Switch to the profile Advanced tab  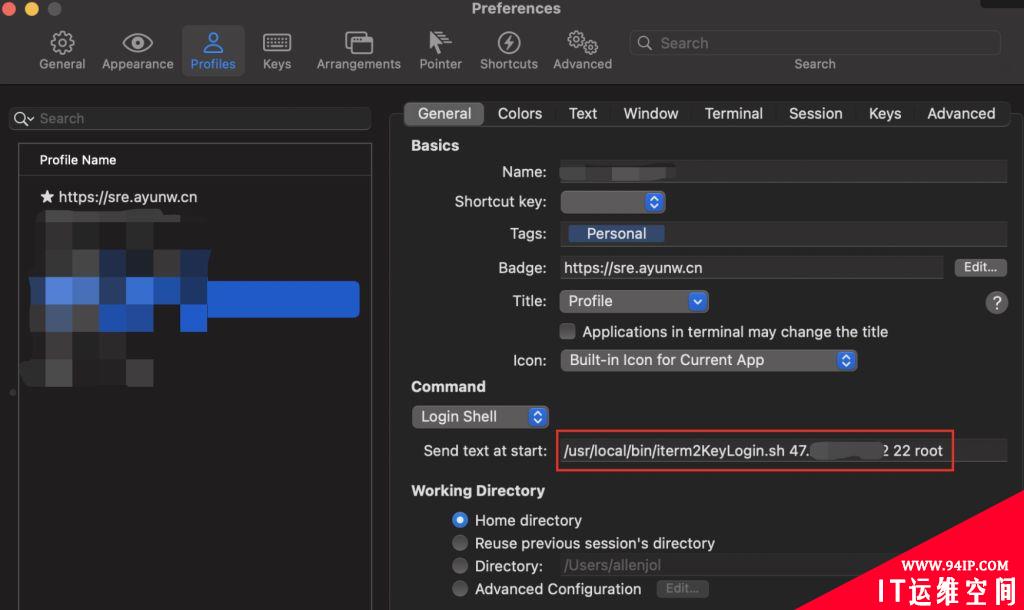[x=961, y=114]
